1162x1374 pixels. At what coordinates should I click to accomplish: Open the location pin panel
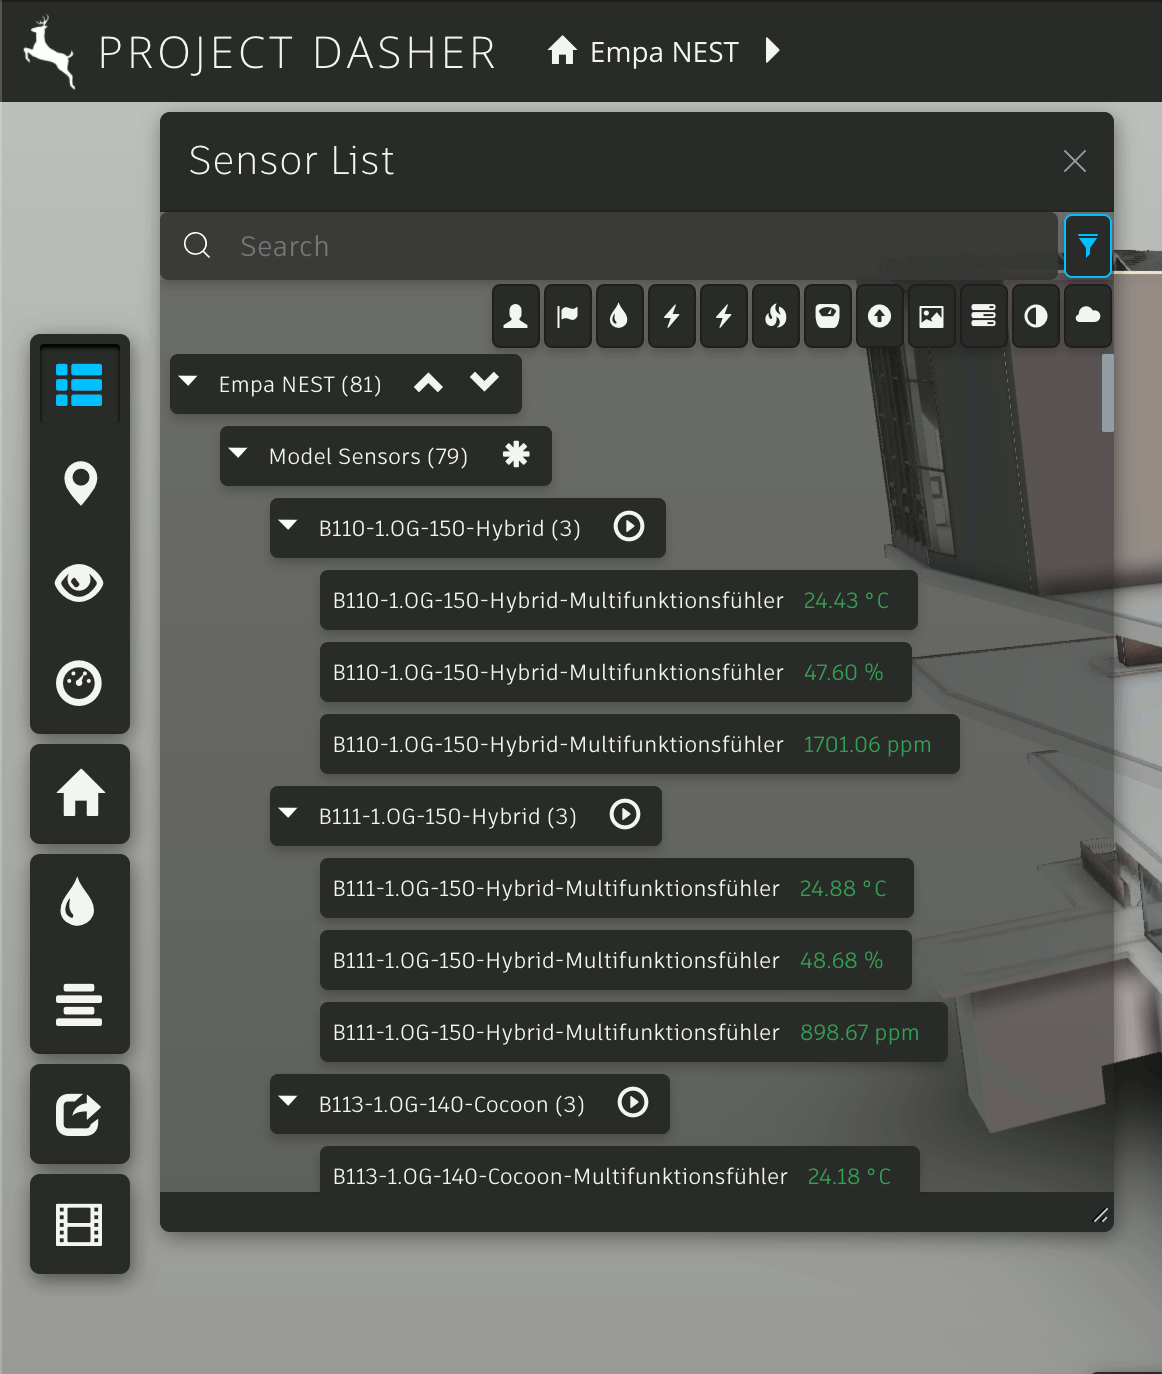(x=80, y=483)
